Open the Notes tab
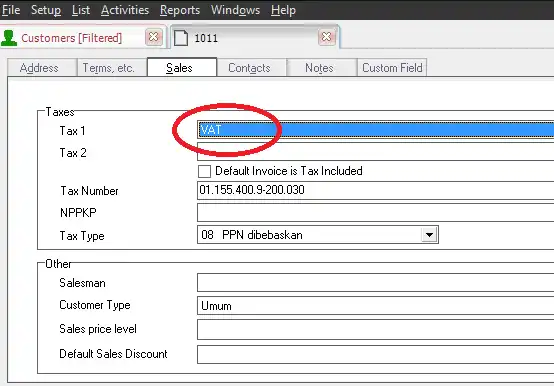The image size is (554, 386). 322,67
